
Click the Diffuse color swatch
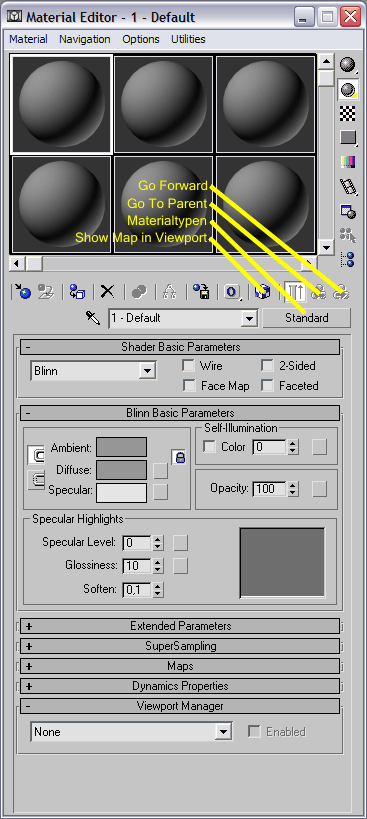(122, 470)
